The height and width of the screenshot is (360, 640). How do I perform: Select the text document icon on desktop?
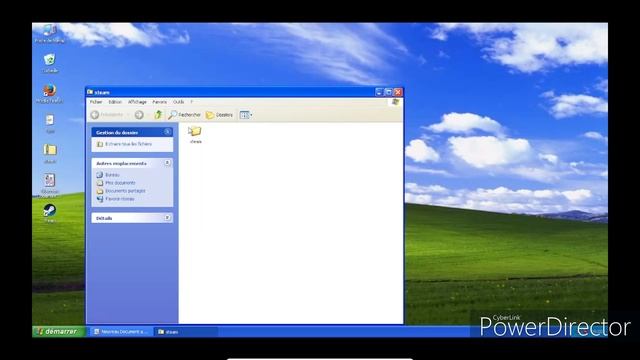(x=50, y=124)
